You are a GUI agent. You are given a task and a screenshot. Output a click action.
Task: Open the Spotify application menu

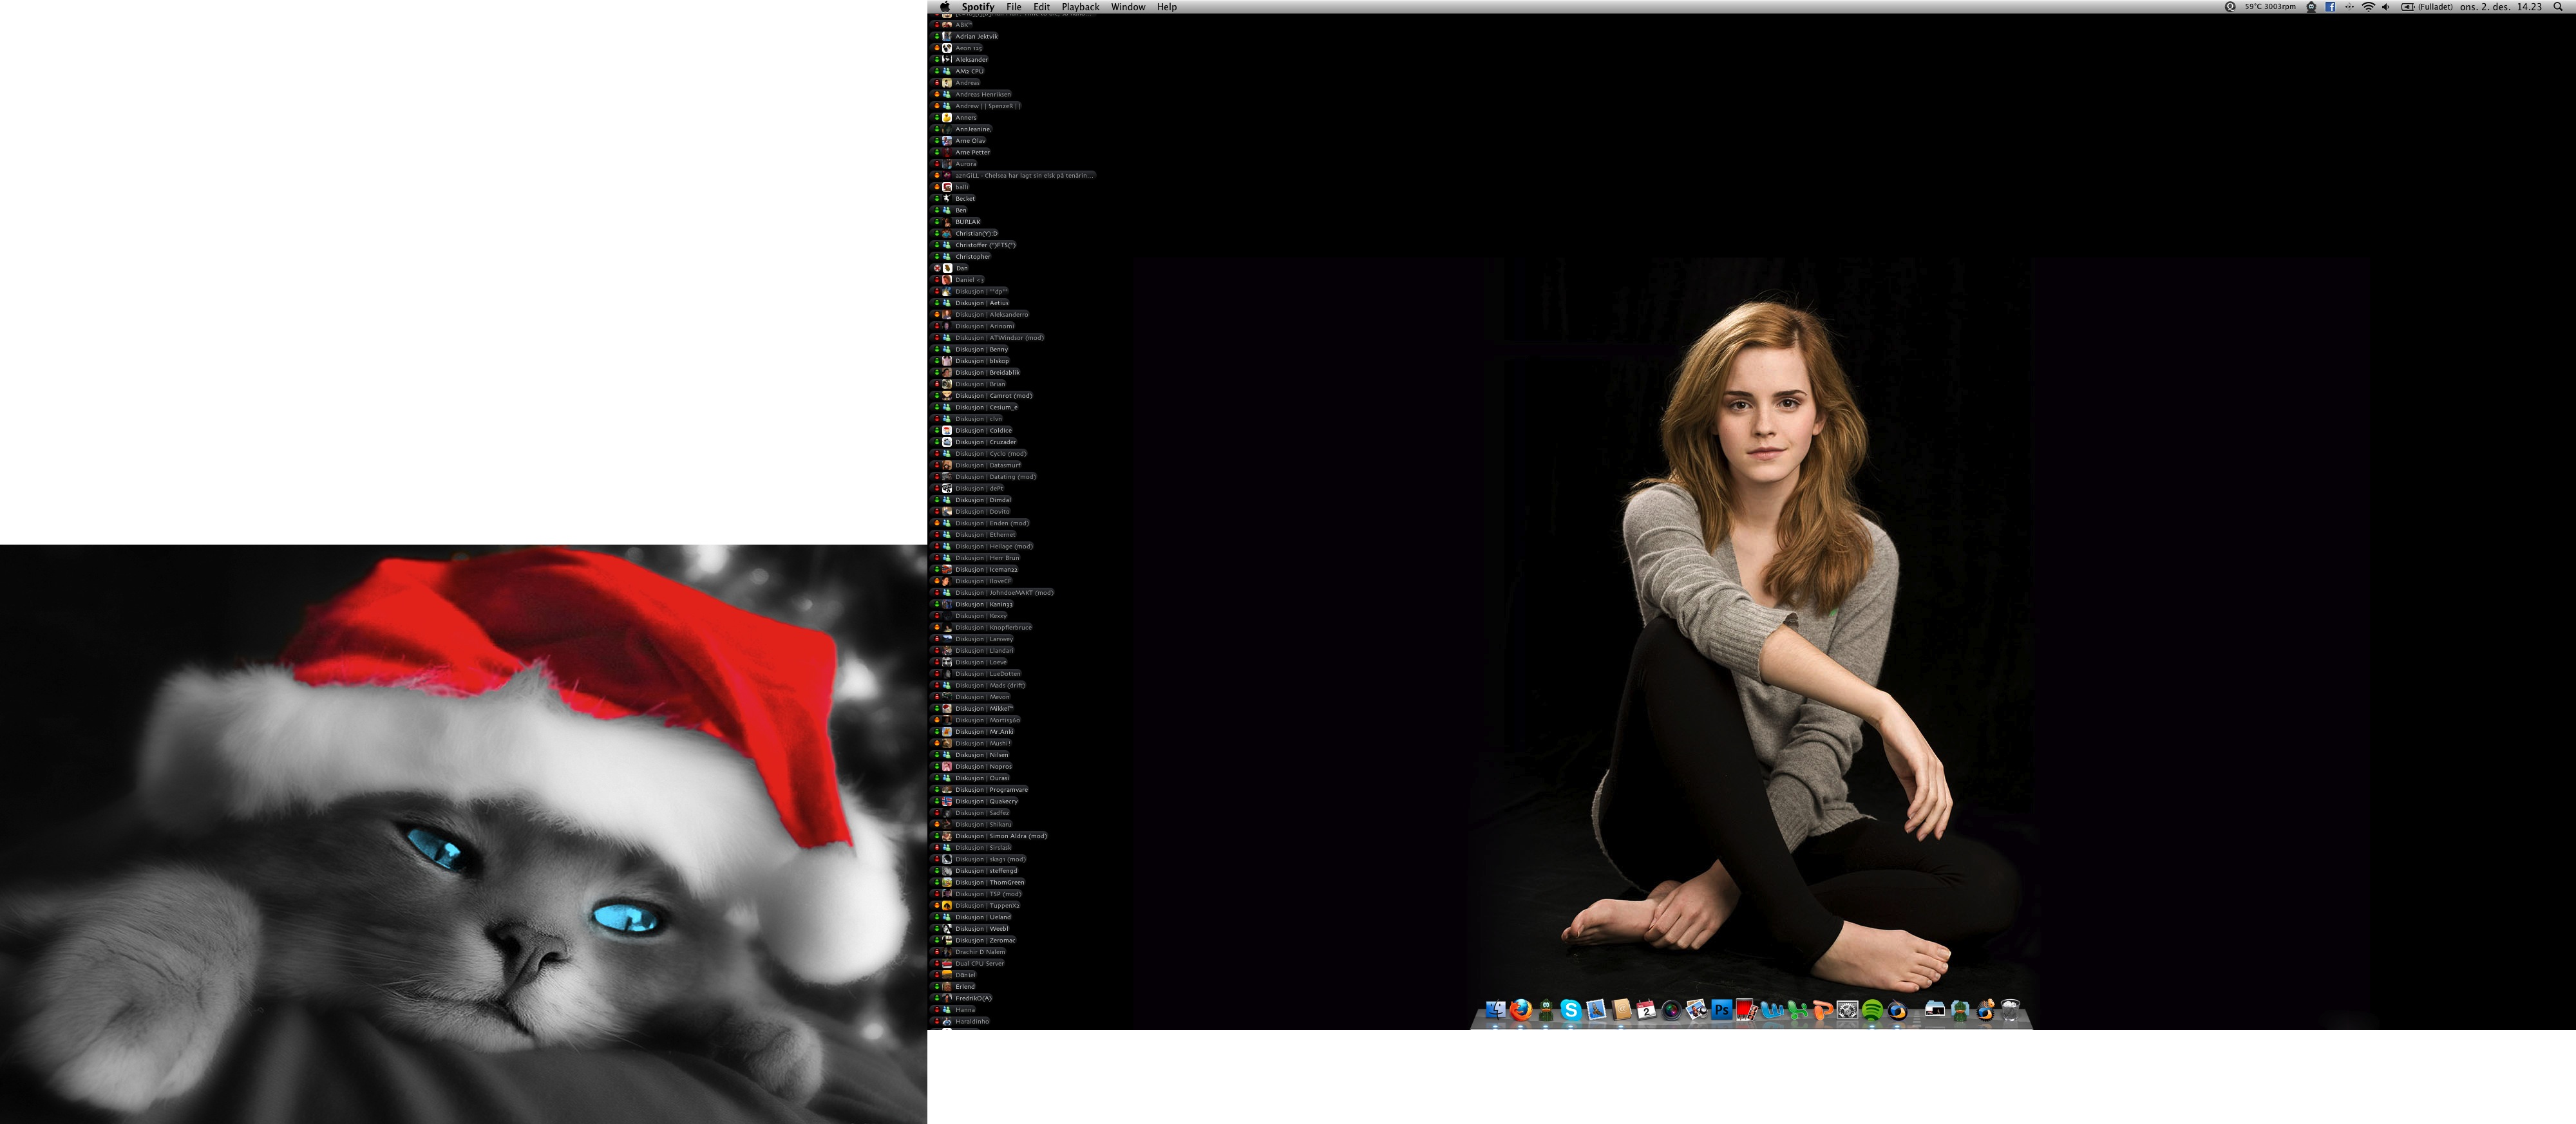(978, 7)
